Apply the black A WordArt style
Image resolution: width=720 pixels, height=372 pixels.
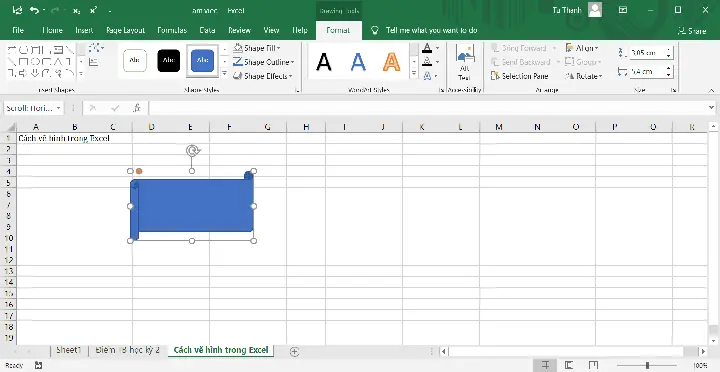[324, 62]
